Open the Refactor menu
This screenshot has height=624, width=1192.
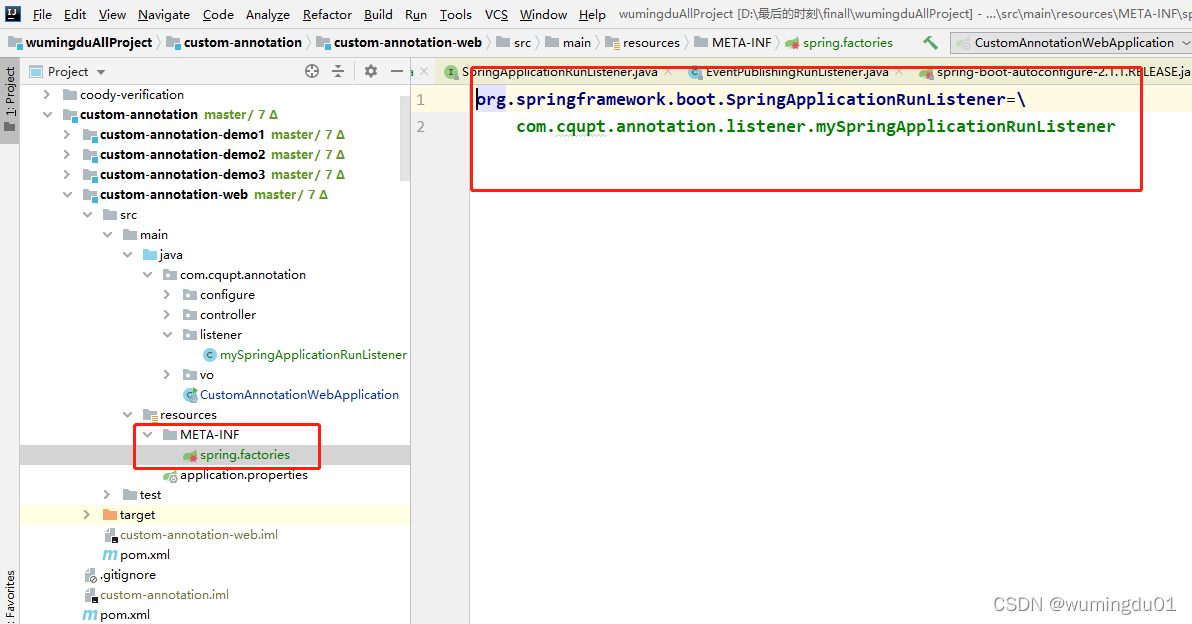coord(327,14)
